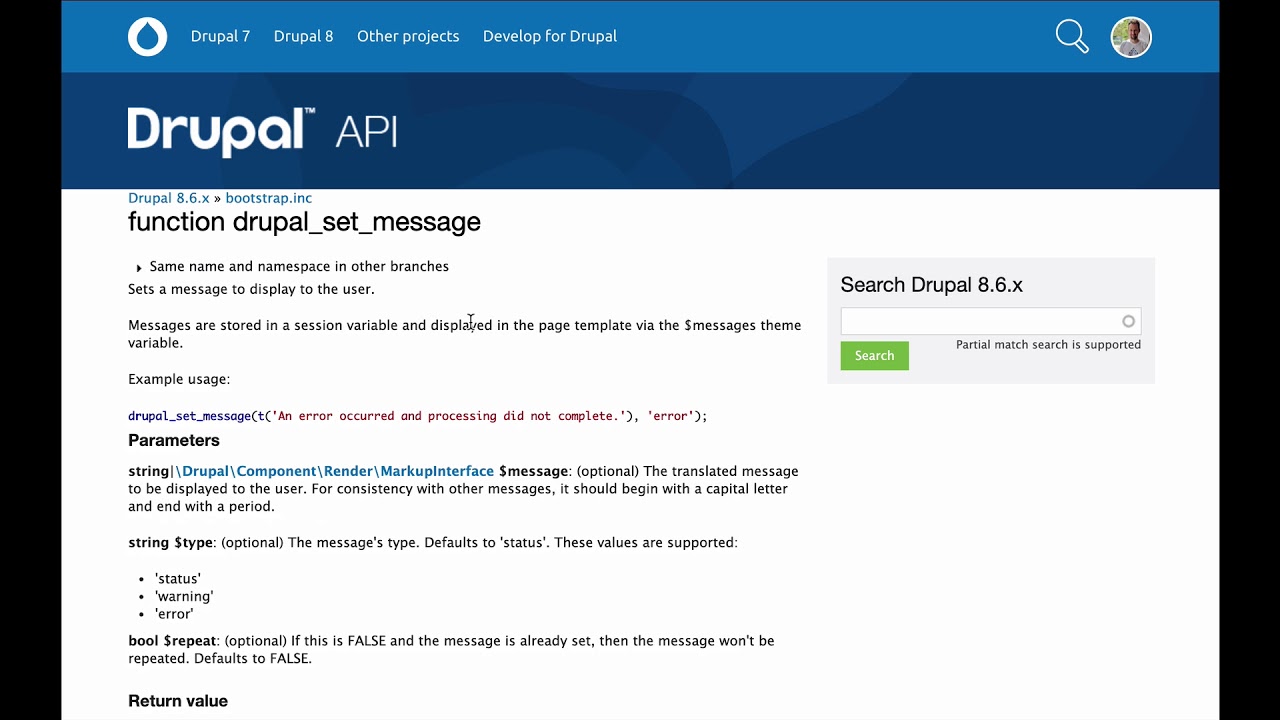Screen dimensions: 1280x720
Task: Select Develop for Drupal menu item
Action: (x=550, y=36)
